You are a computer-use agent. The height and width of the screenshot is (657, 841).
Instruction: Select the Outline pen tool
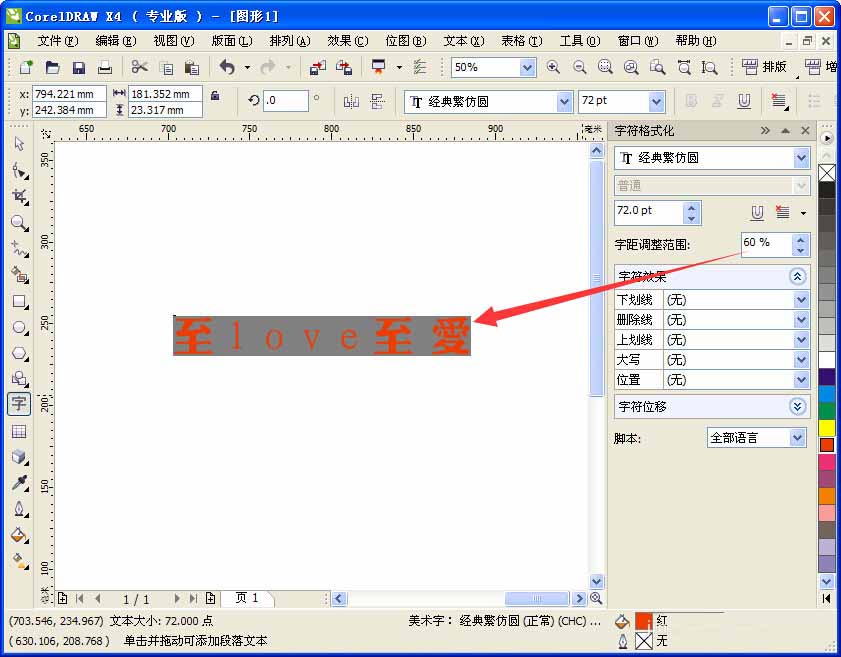[20, 508]
